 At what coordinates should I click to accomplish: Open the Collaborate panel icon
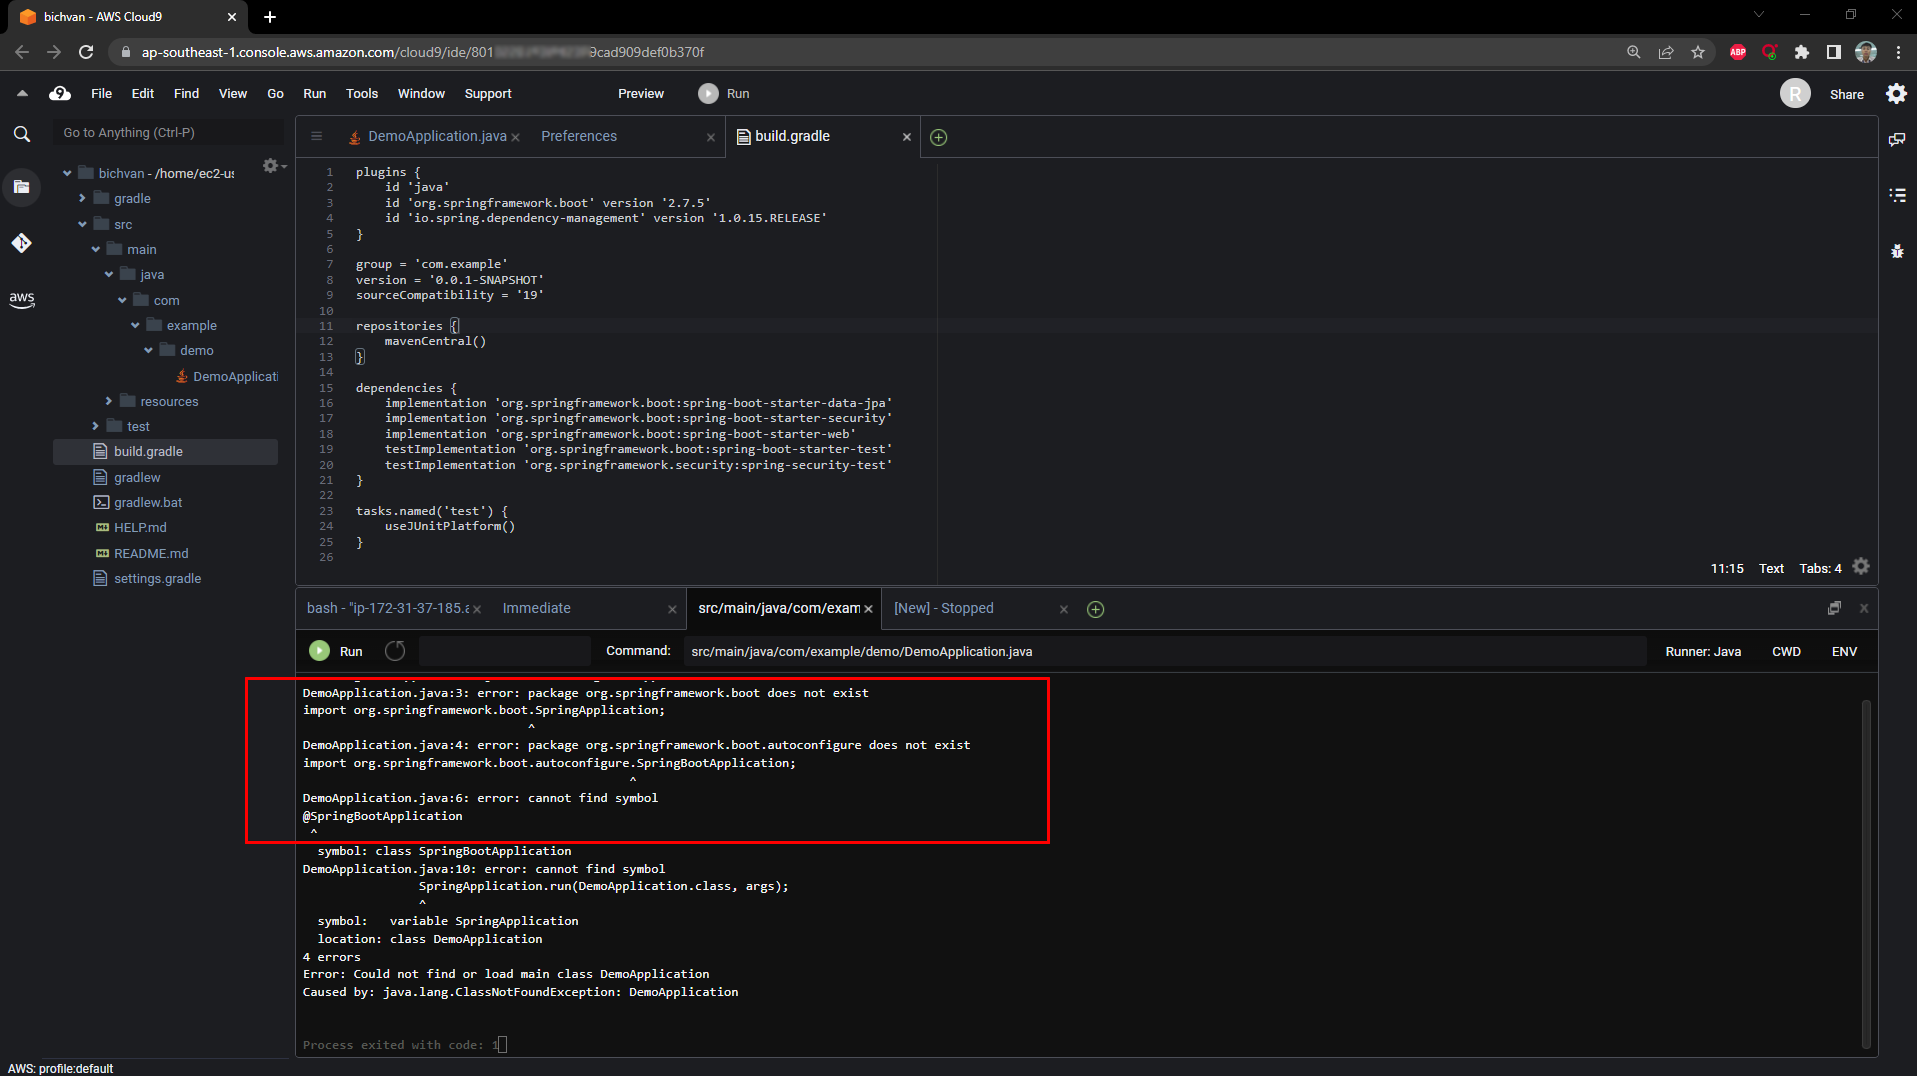(x=1897, y=140)
